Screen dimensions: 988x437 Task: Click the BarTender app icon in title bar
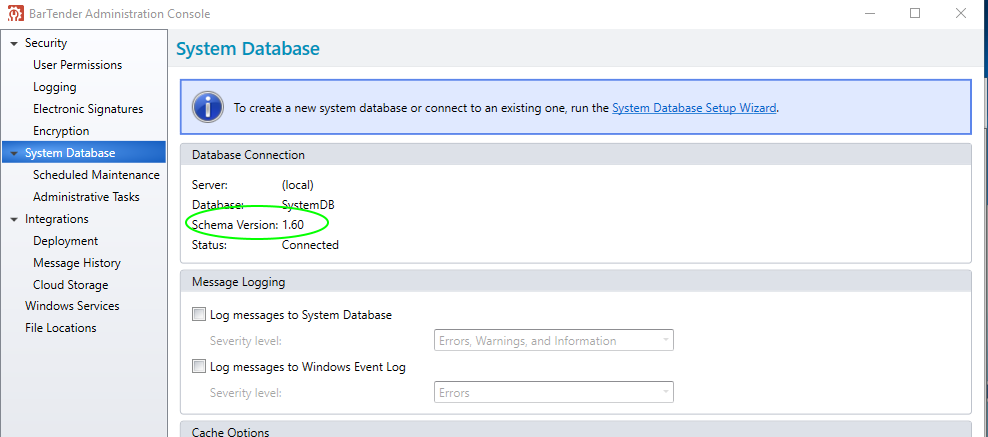(x=16, y=13)
